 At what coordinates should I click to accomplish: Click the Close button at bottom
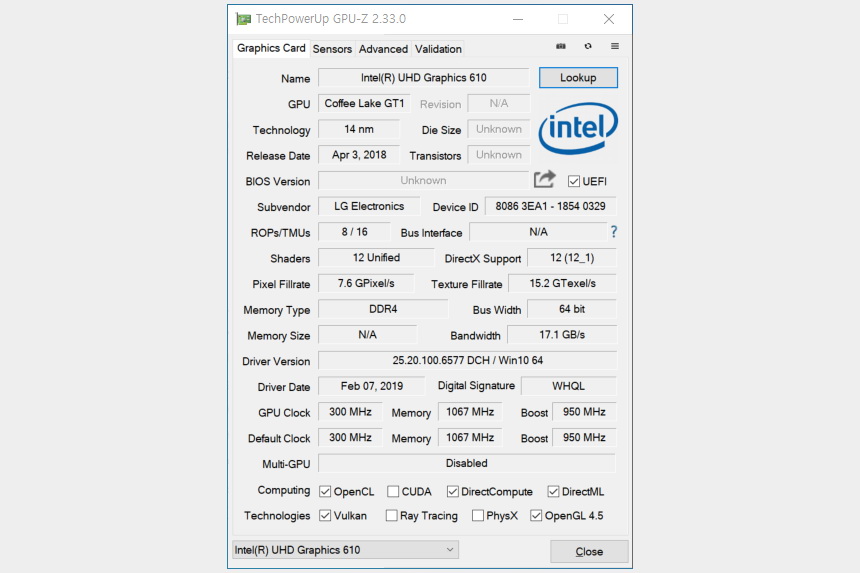click(x=589, y=552)
